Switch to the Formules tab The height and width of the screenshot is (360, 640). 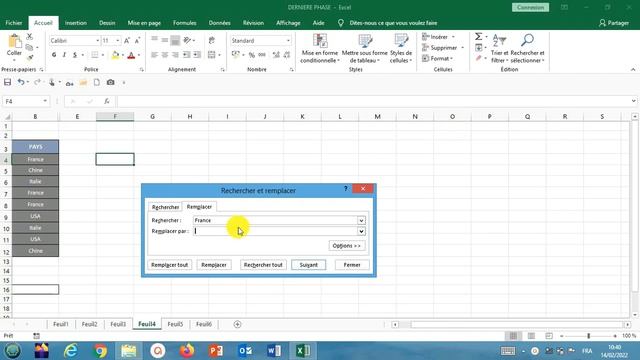click(184, 23)
